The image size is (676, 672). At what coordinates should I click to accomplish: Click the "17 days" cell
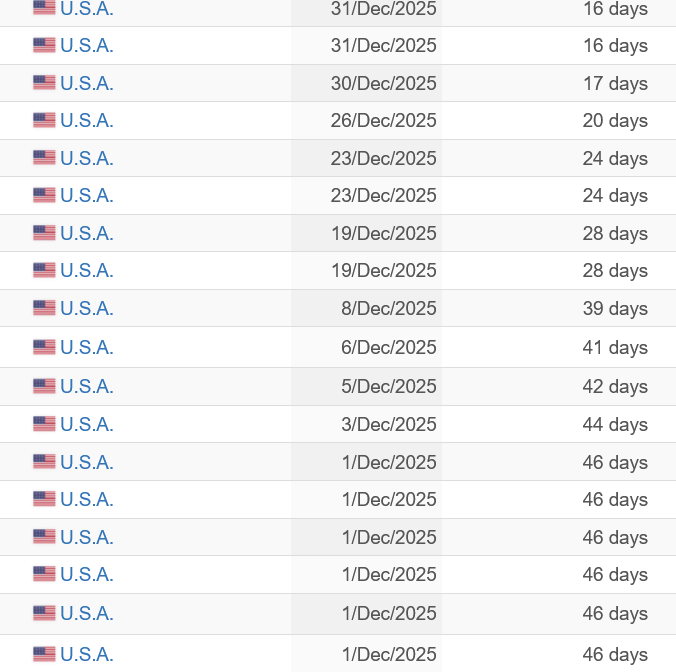(615, 83)
